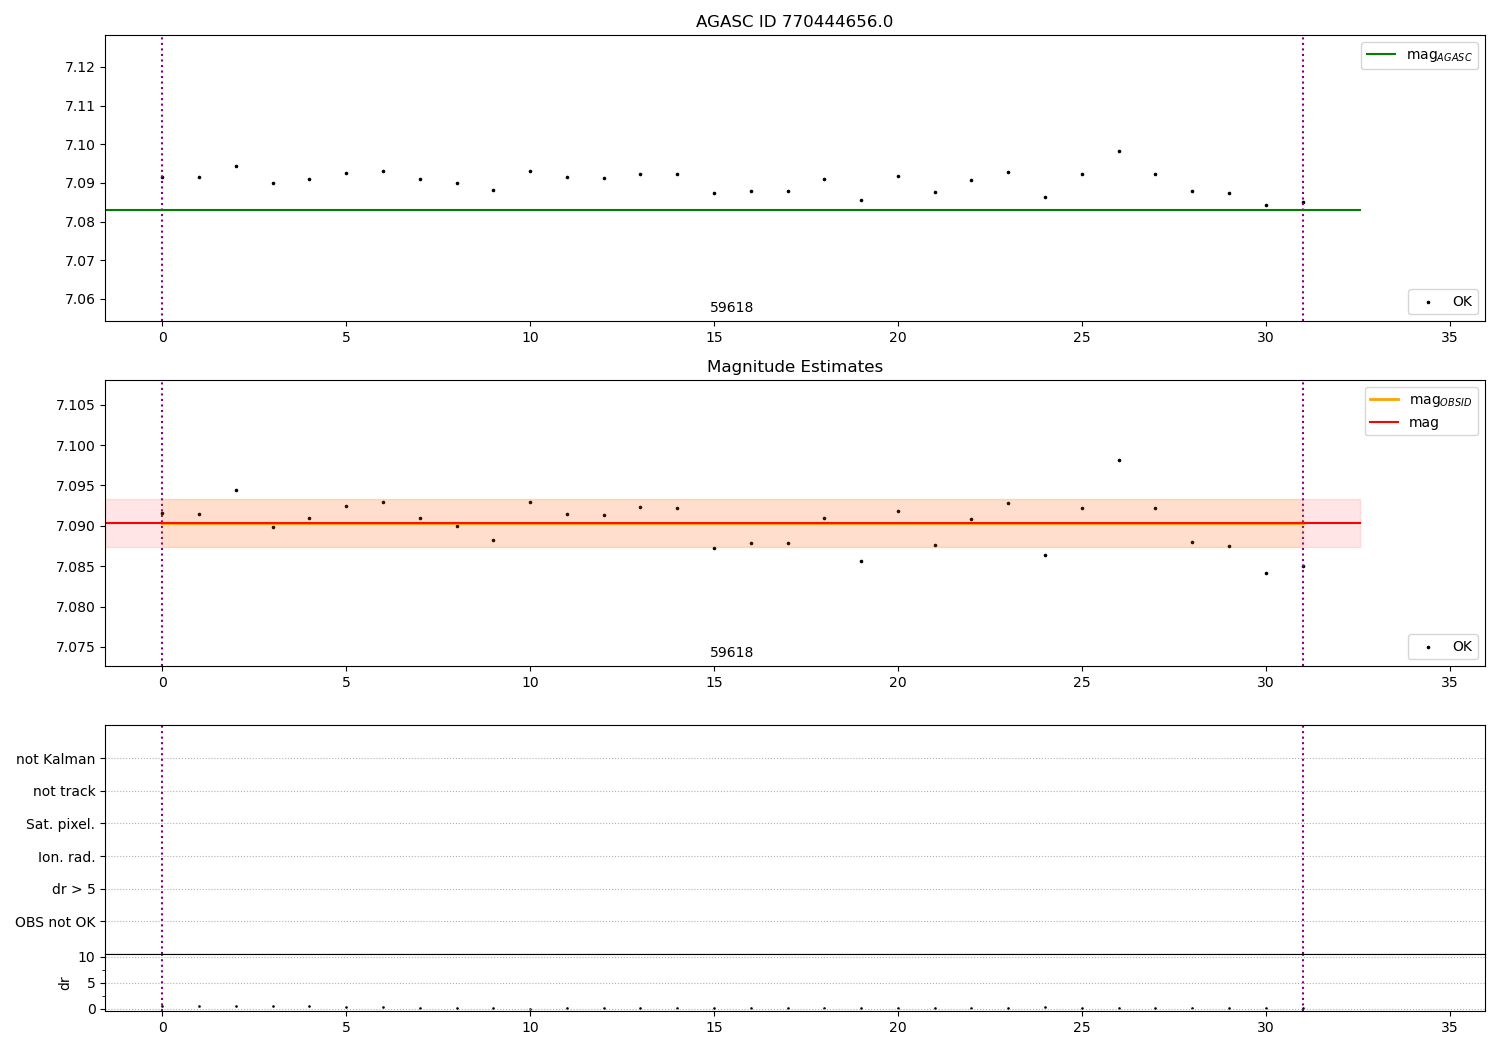Click the x-axis tick 15 on the top plot

[x=714, y=337]
